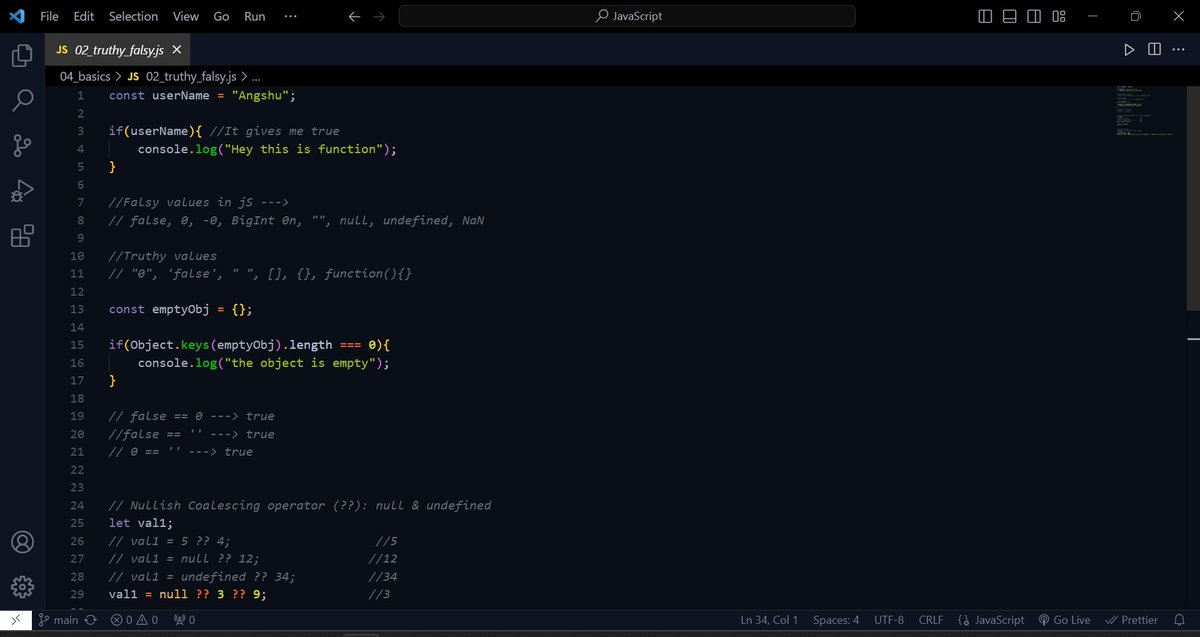Click the "//Falsy values in jS --->" comment
Viewport: 1200px width, 637px height.
(x=199, y=202)
